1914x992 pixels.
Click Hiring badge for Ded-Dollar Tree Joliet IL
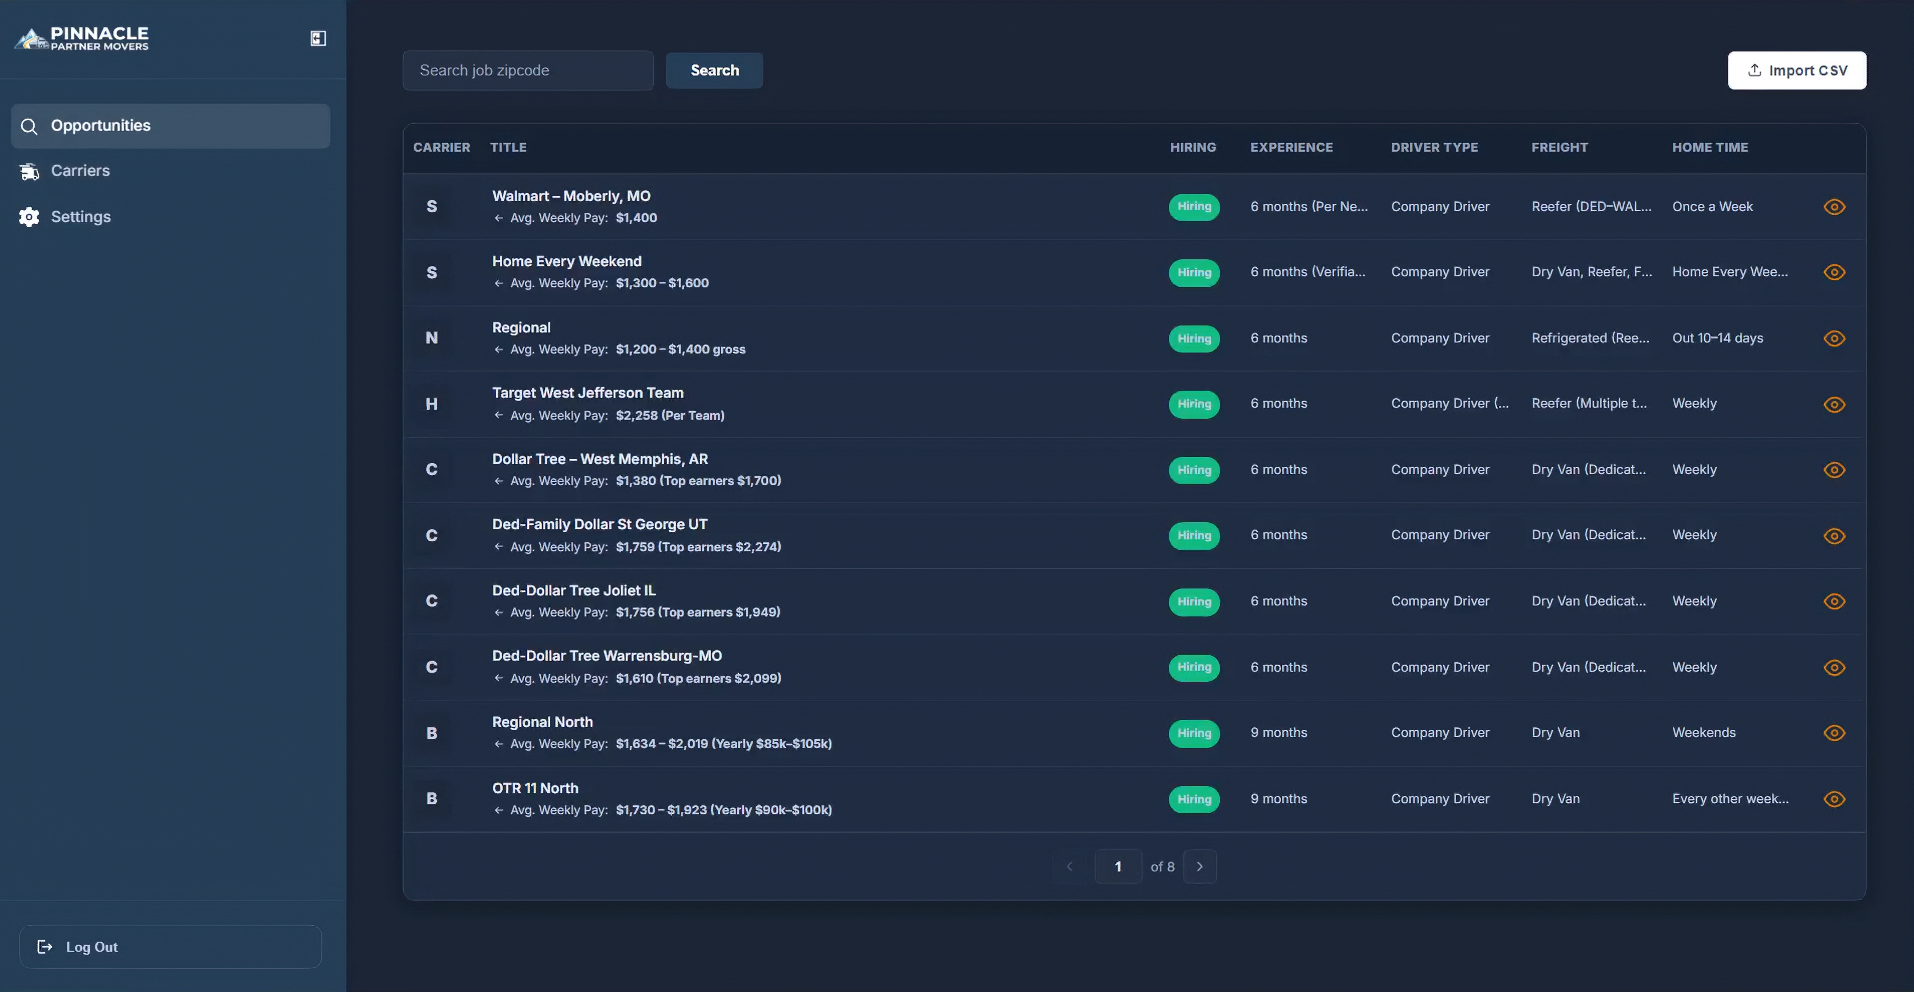[x=1194, y=601]
